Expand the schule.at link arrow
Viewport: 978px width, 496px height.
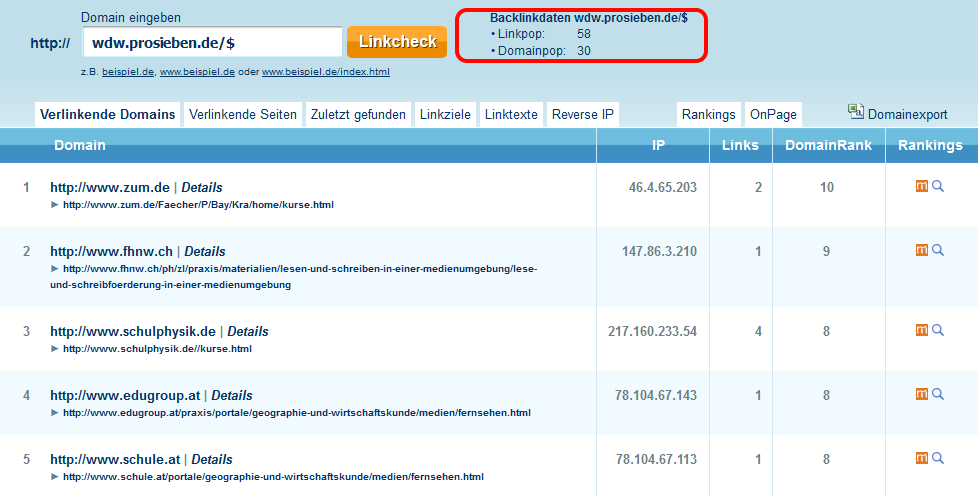[55, 477]
